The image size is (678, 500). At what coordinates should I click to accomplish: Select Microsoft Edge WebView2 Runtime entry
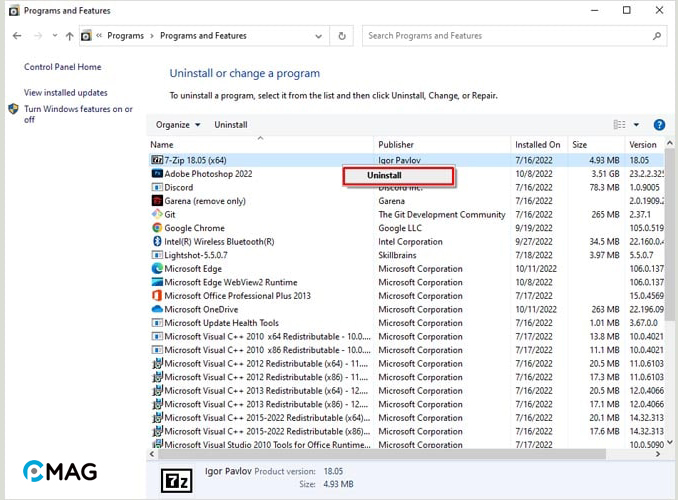click(231, 282)
